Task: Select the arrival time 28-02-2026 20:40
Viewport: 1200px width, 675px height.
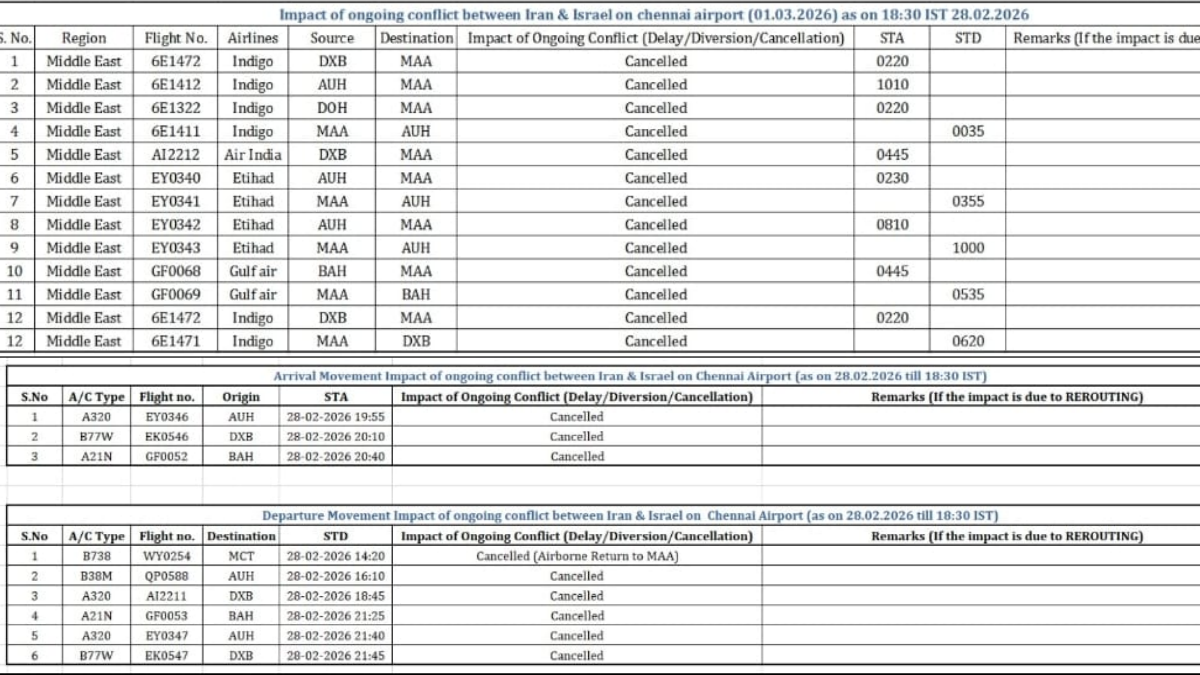Action: point(335,457)
